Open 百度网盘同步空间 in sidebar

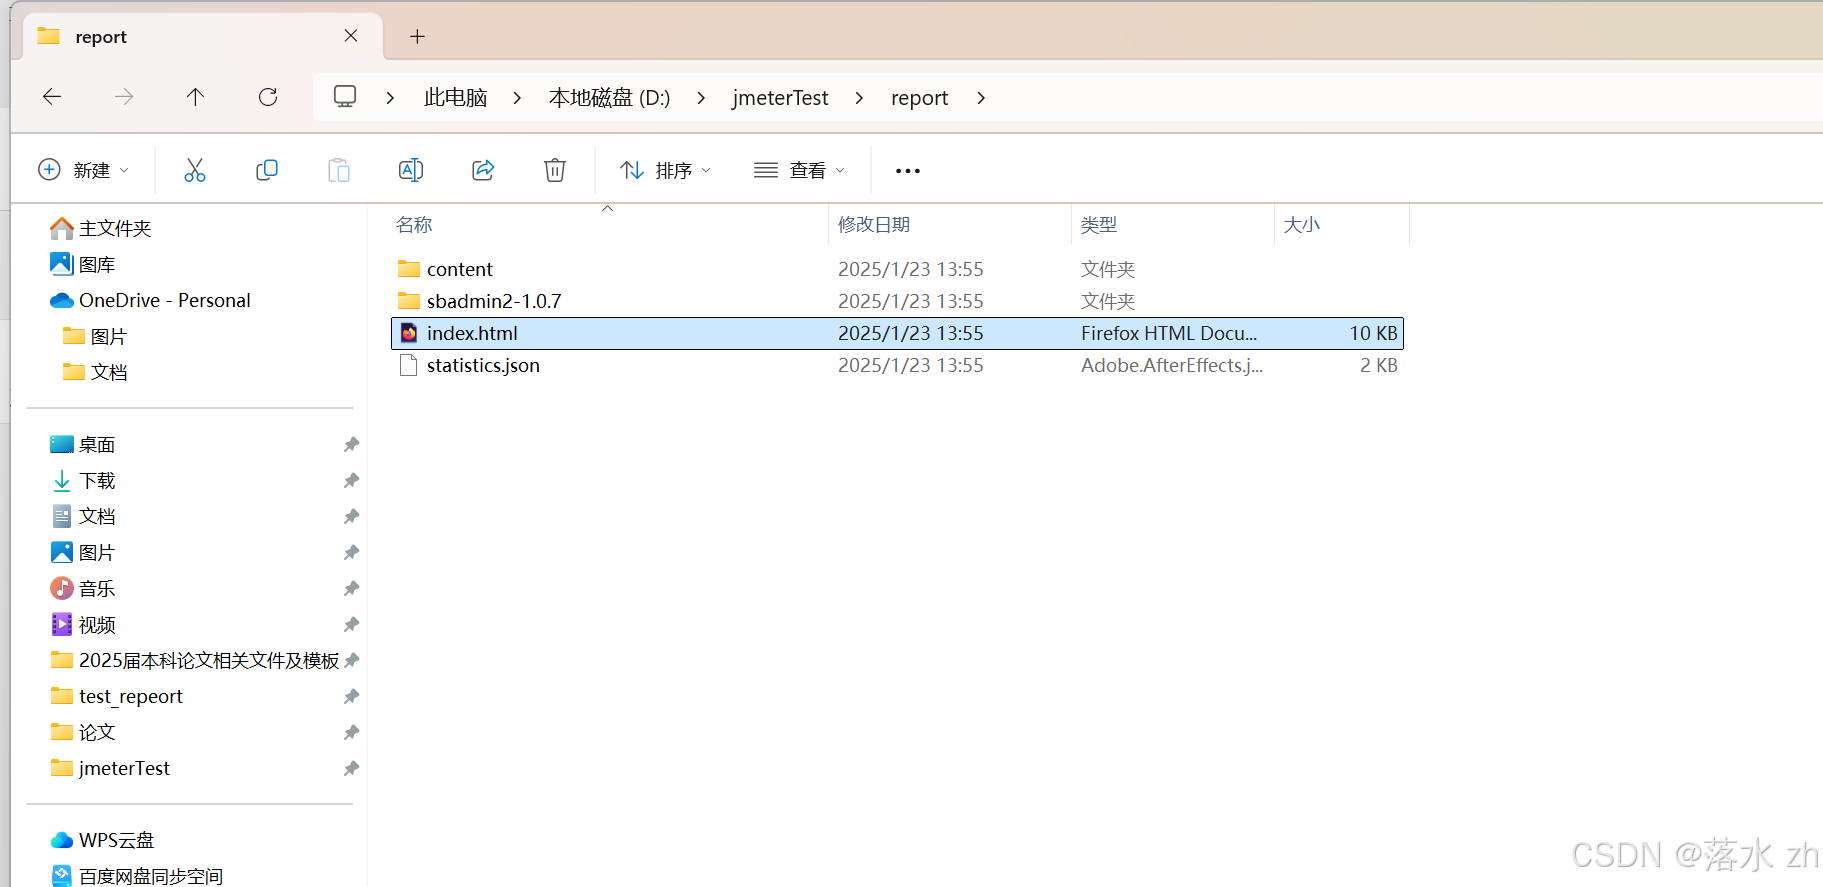pos(151,876)
